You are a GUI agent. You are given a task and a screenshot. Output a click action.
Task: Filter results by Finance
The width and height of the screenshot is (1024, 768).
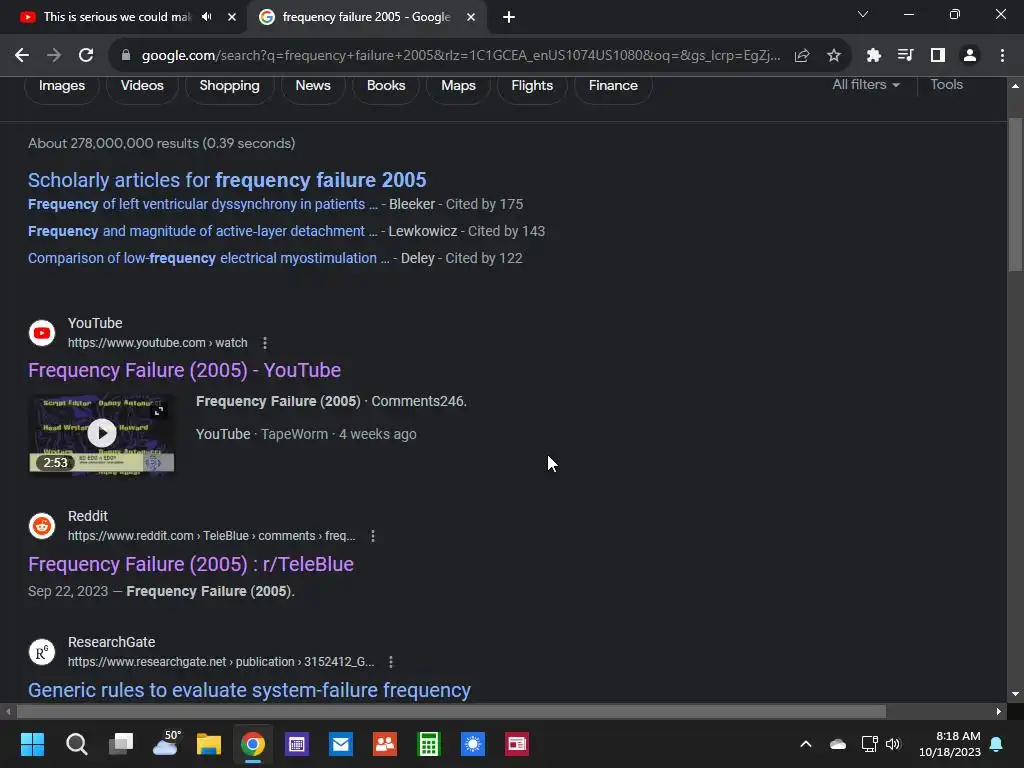point(613,86)
